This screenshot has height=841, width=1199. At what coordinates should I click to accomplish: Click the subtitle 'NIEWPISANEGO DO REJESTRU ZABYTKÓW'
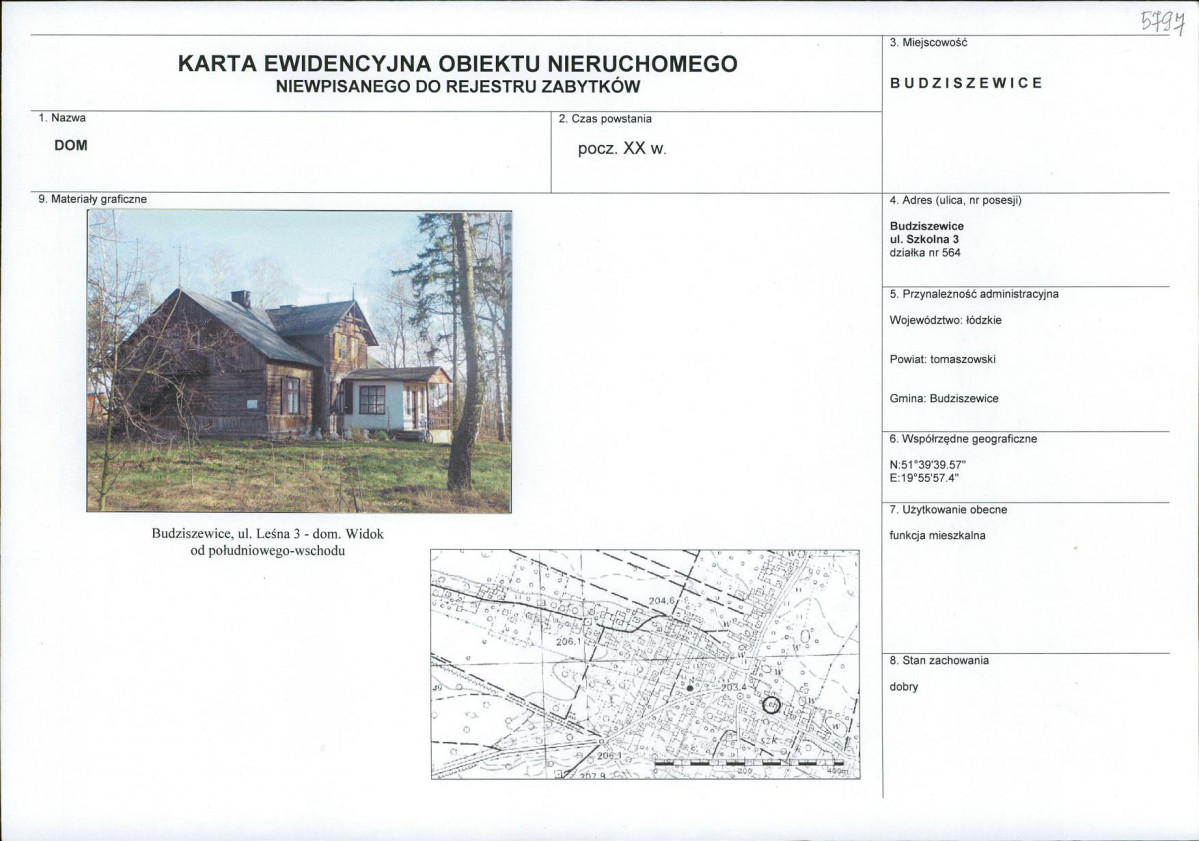pyautogui.click(x=457, y=86)
